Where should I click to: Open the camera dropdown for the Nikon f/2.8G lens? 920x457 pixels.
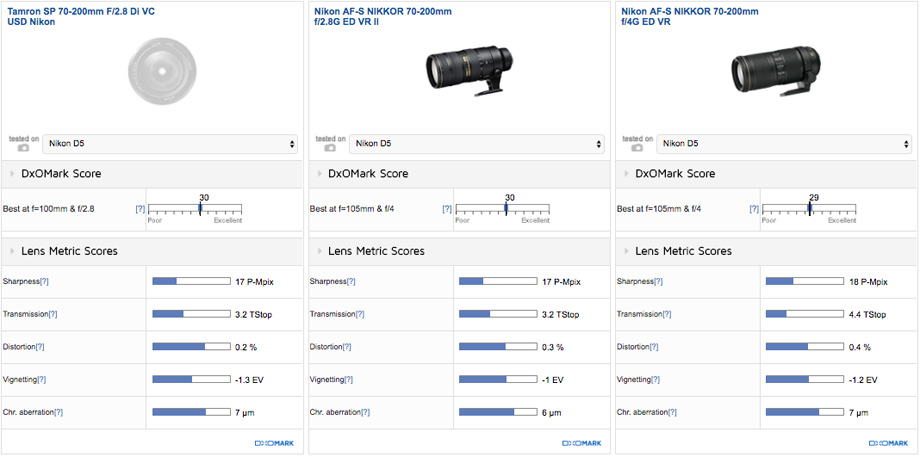476,144
